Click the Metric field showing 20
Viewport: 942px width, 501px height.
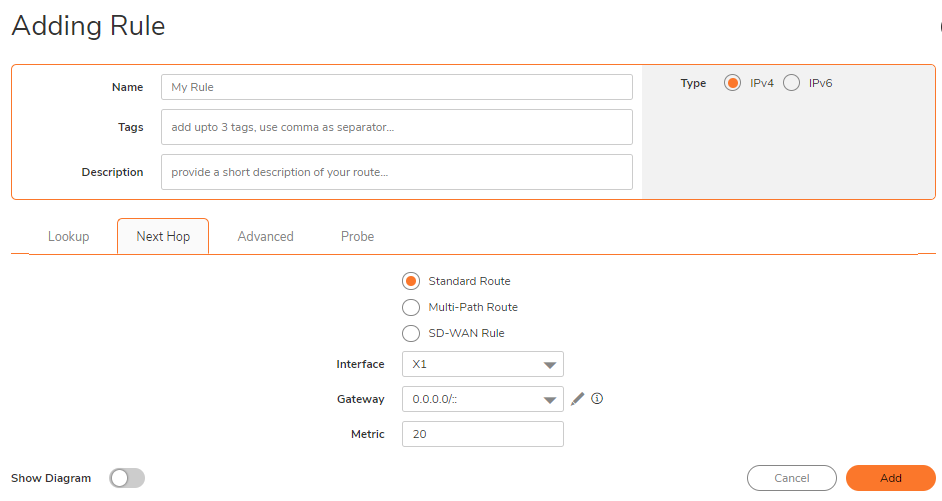(x=482, y=434)
